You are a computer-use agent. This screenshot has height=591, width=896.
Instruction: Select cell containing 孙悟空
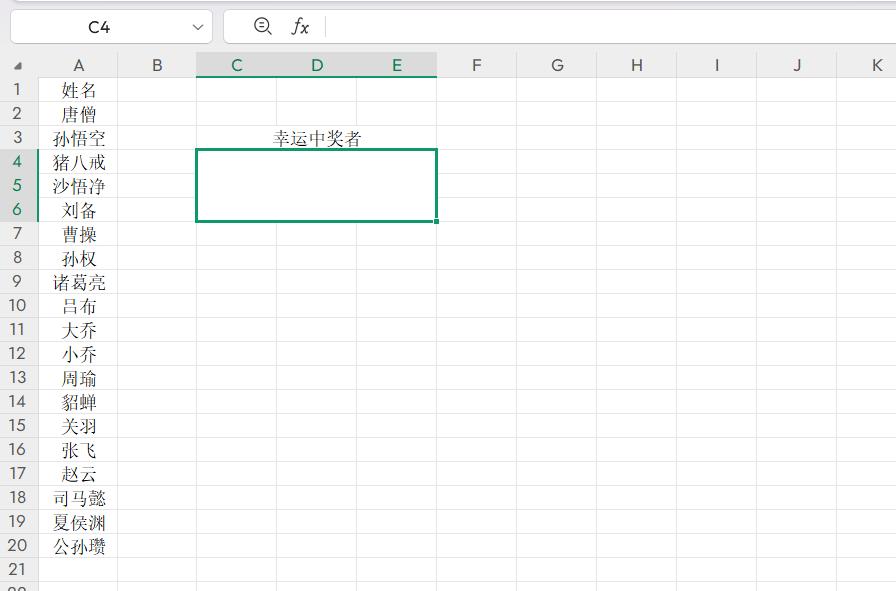point(79,138)
